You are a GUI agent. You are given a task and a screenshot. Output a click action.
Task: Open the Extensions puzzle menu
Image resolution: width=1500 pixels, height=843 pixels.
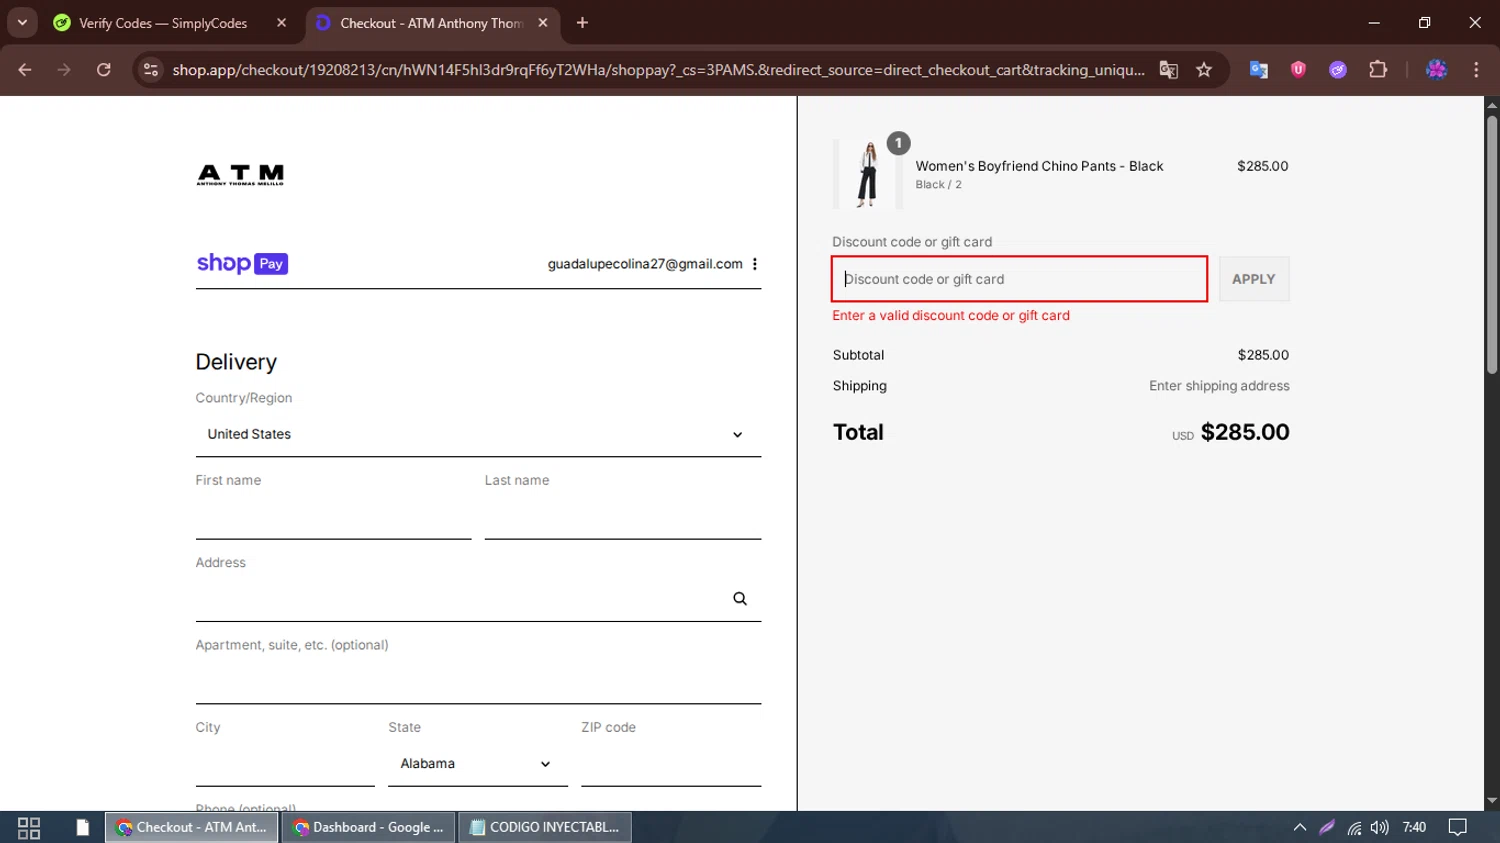pos(1378,69)
